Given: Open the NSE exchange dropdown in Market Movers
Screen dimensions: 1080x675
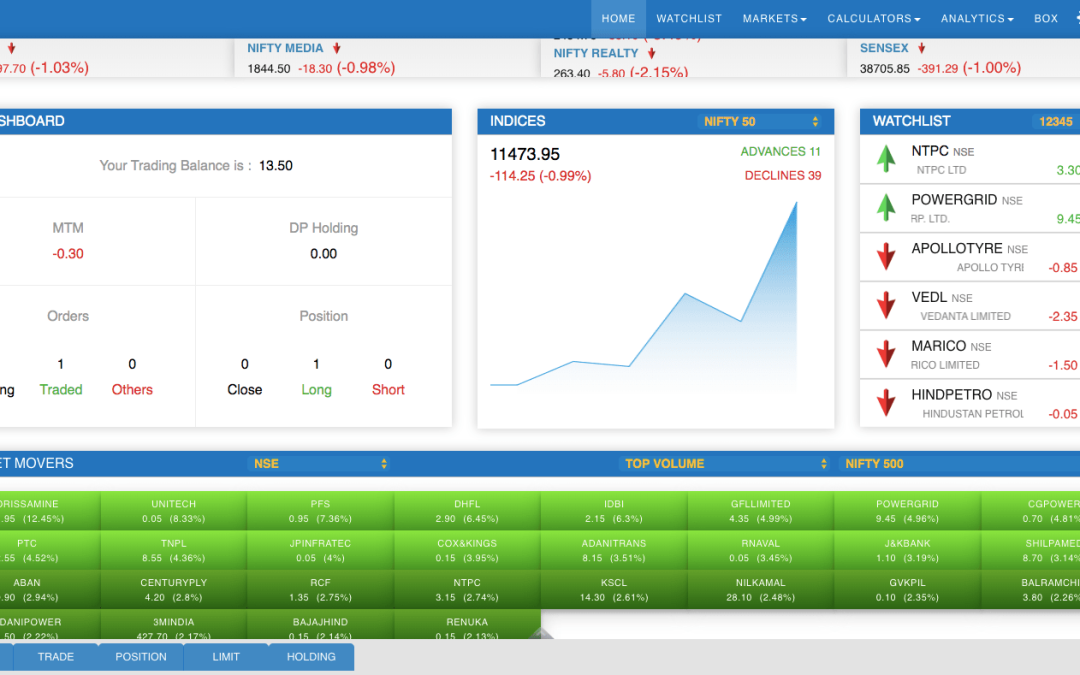Looking at the screenshot, I should click(x=320, y=464).
